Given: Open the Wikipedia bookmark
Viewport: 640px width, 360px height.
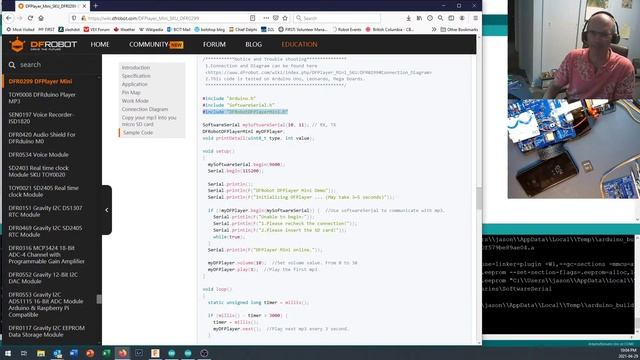Looking at the screenshot, I should (x=151, y=29).
